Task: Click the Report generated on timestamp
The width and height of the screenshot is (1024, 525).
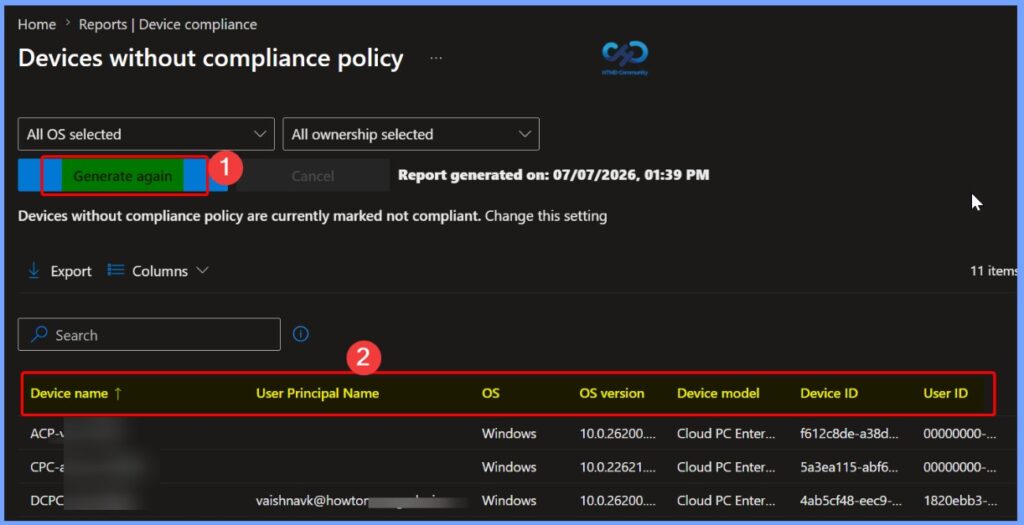Action: tap(554, 175)
